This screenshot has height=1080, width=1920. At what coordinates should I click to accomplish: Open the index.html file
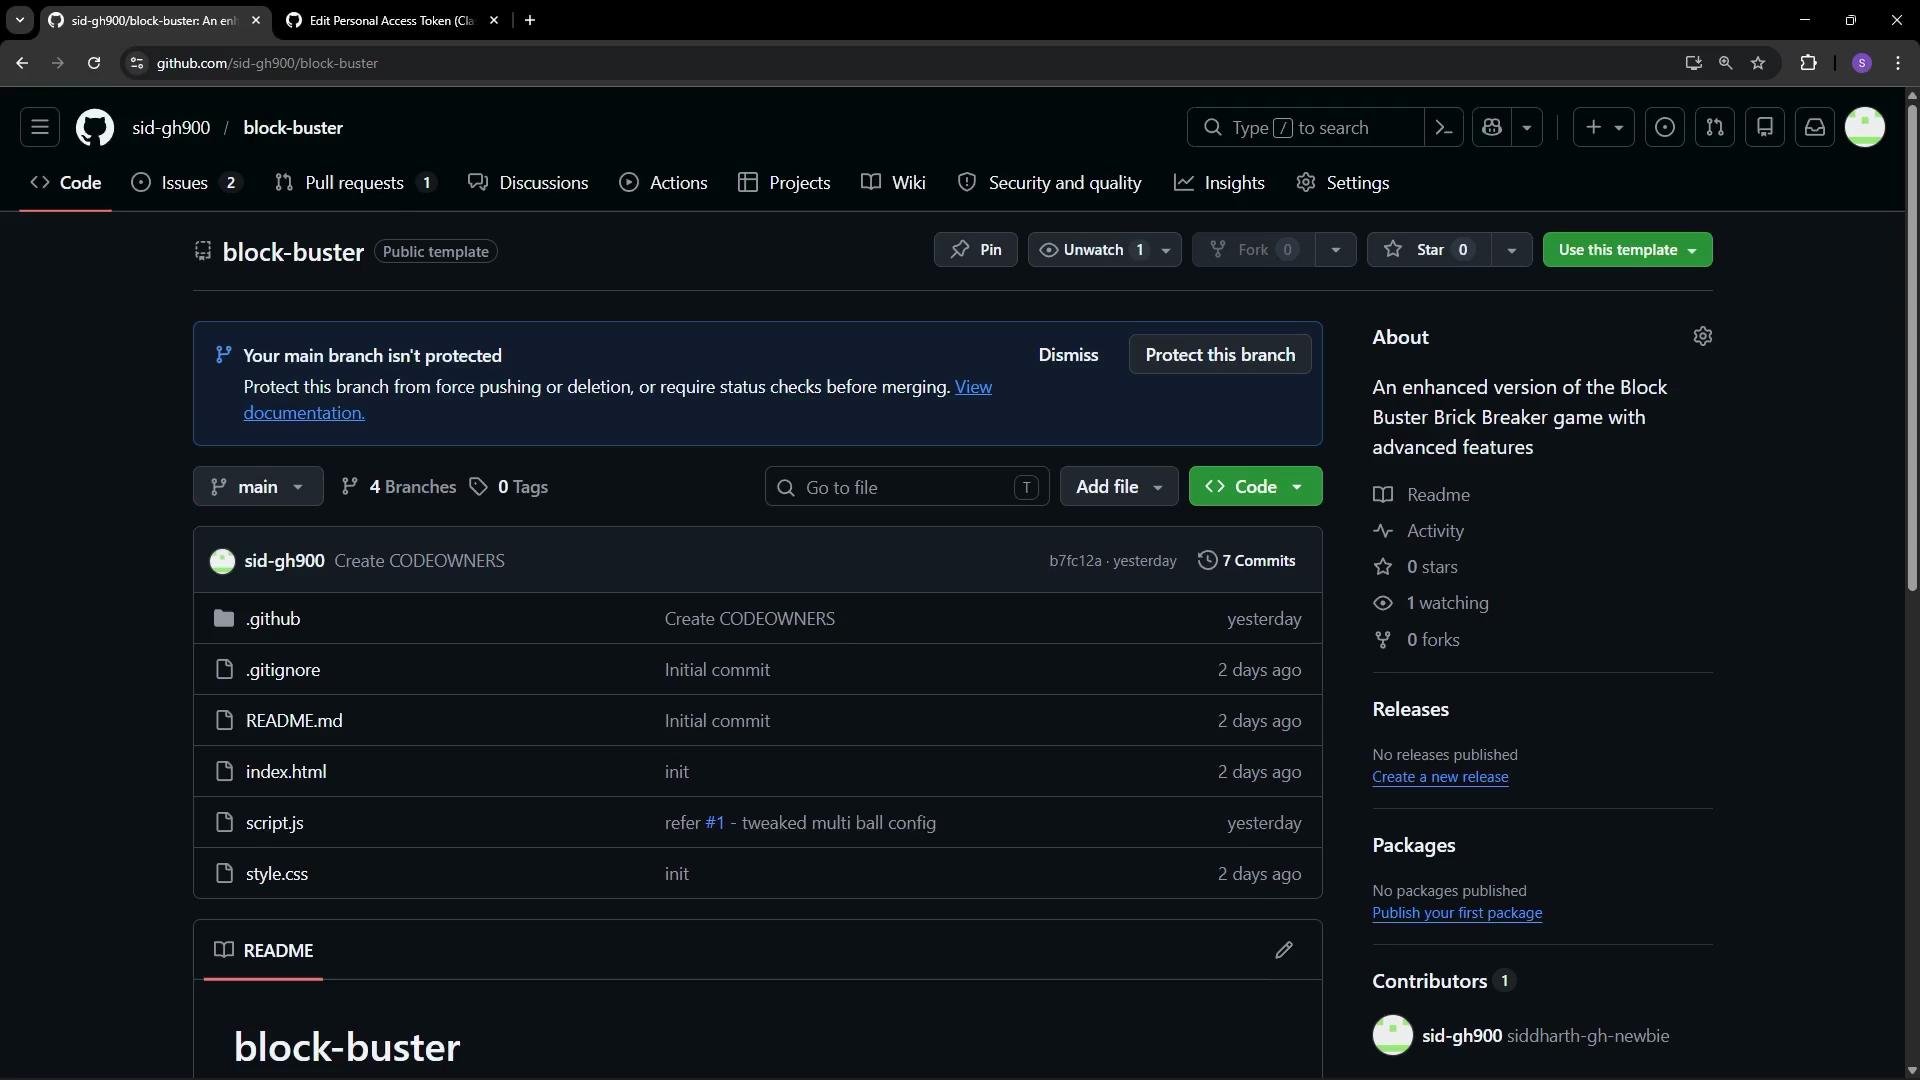click(286, 772)
